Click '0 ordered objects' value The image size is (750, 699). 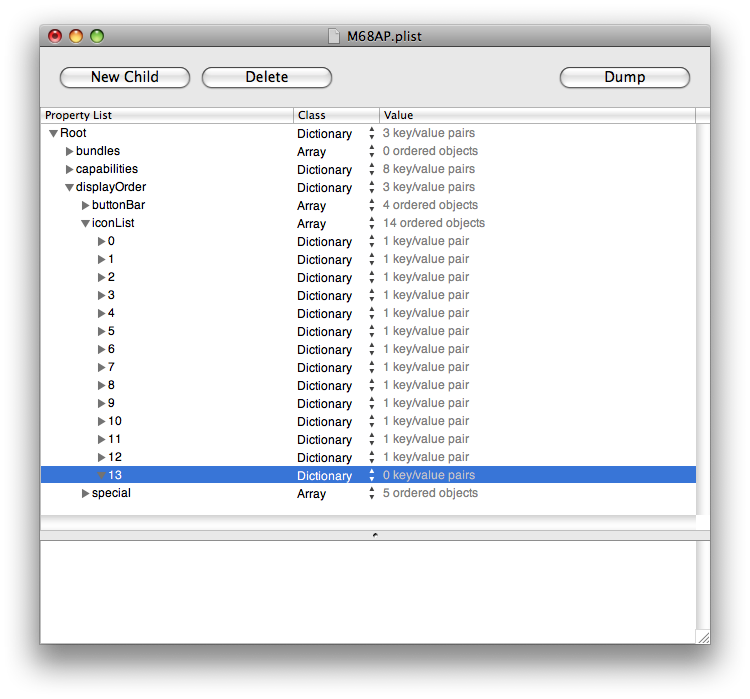pos(430,151)
